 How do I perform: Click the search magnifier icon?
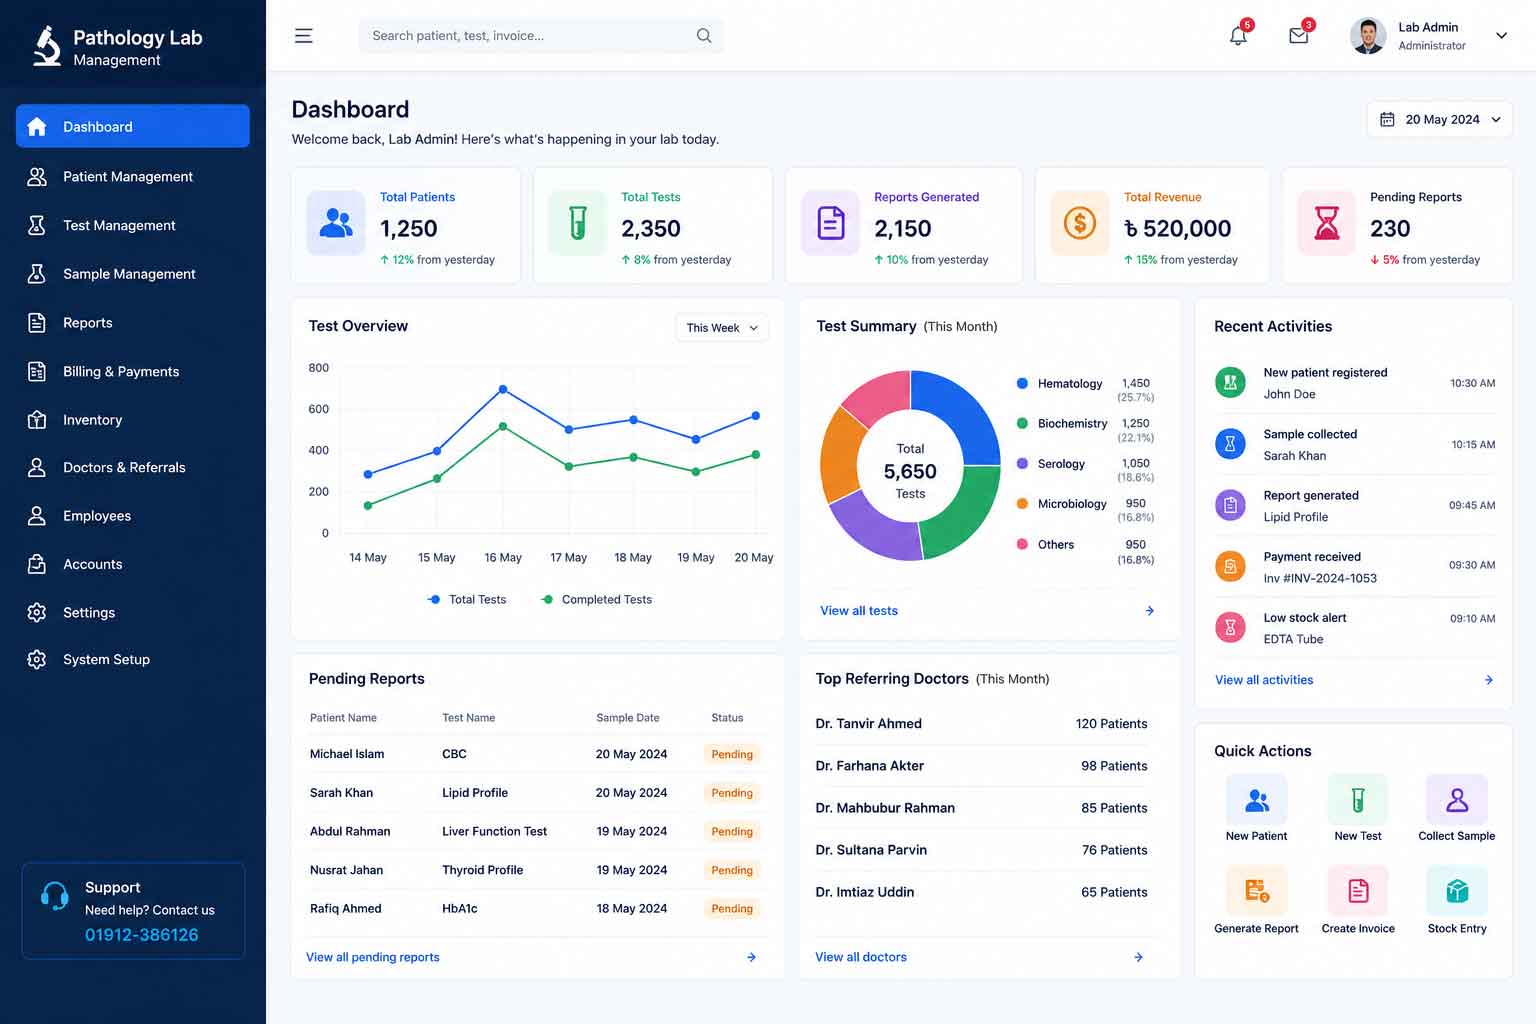tap(704, 36)
